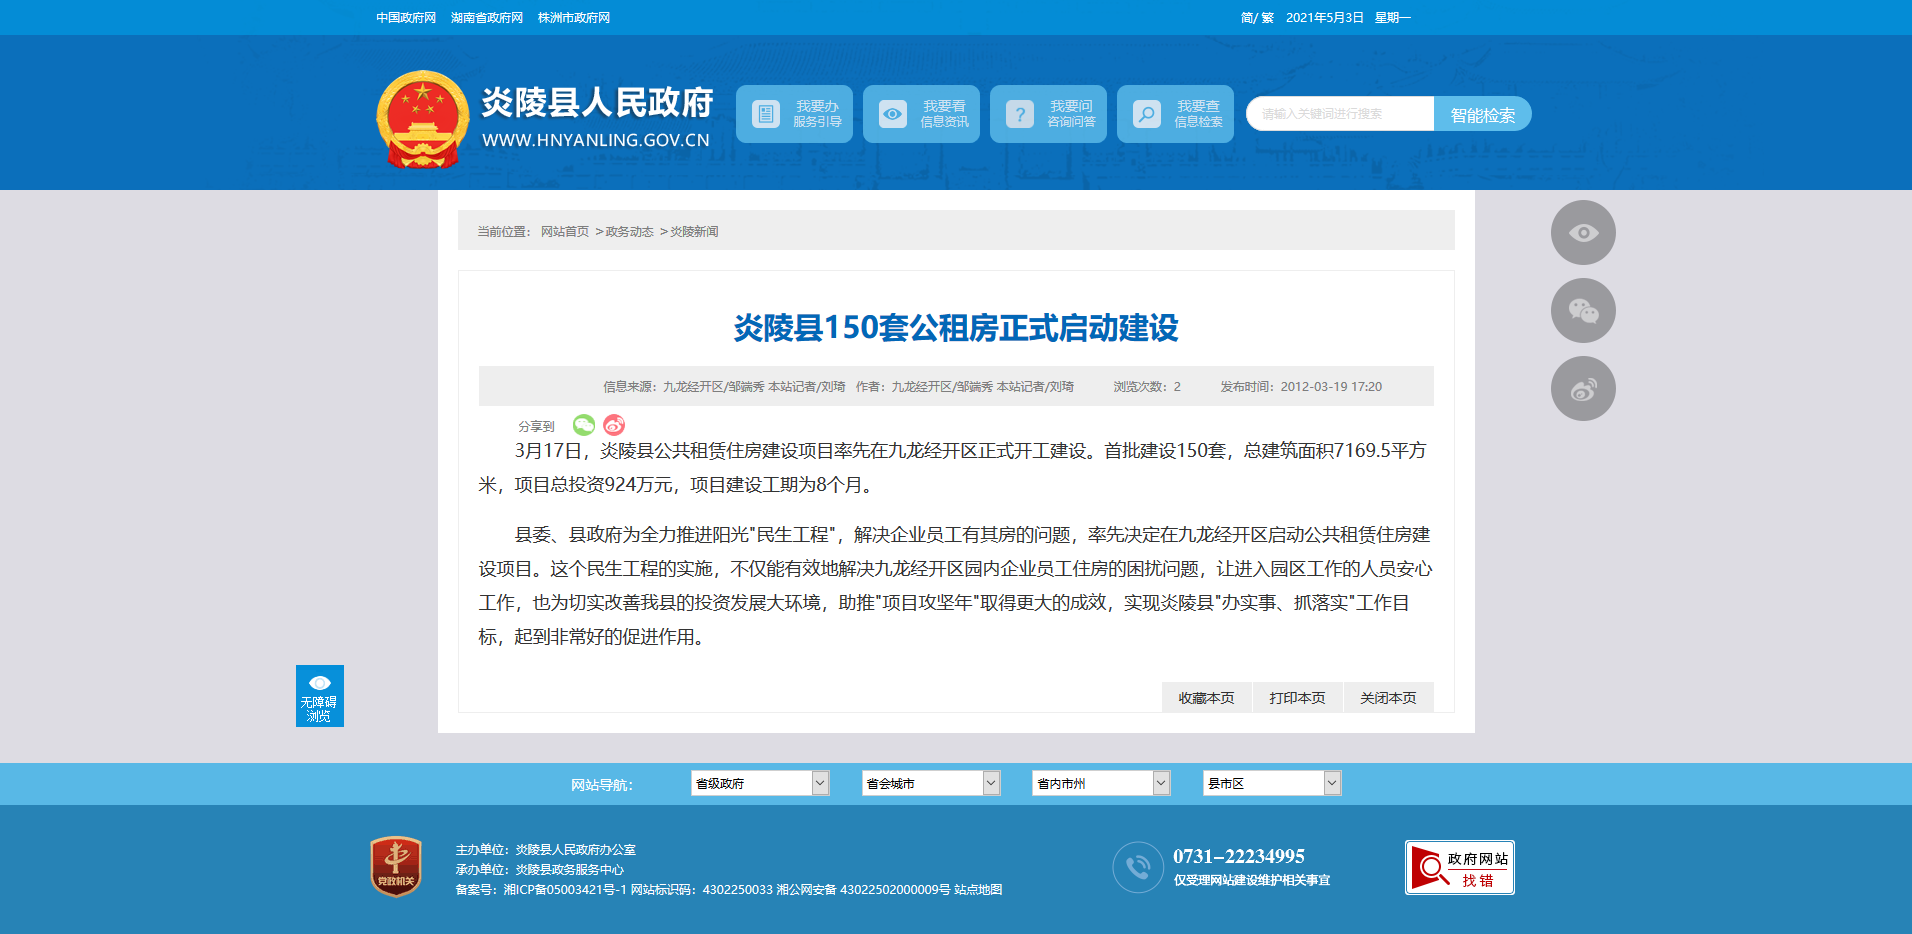Open the 县市区 dropdown list
The height and width of the screenshot is (934, 1912).
tap(1271, 783)
